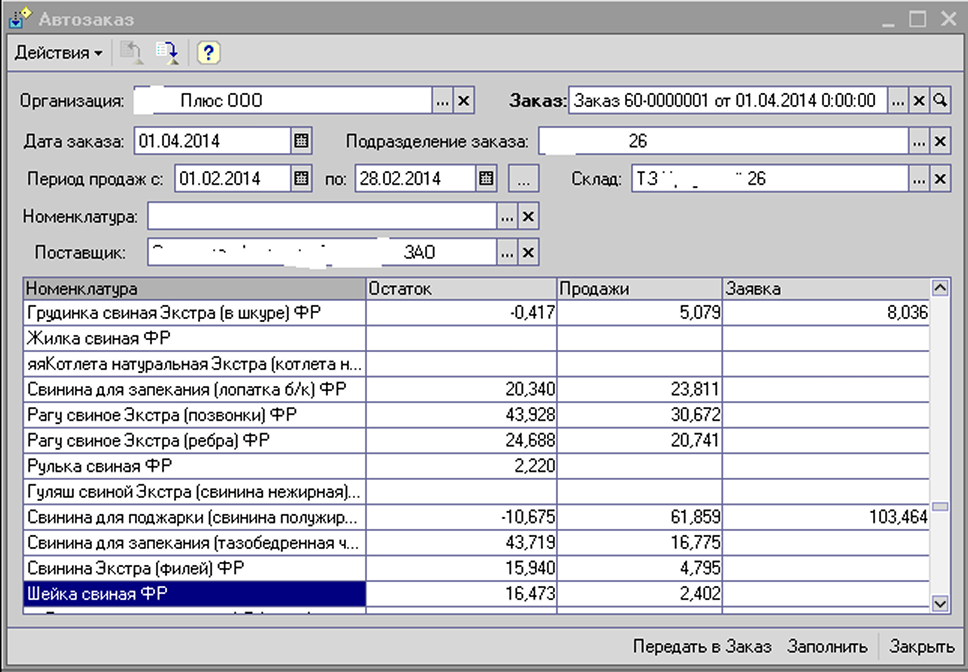Screen dimensions: 968x672
Task: Open period chooser button after end date
Action: click(x=524, y=179)
